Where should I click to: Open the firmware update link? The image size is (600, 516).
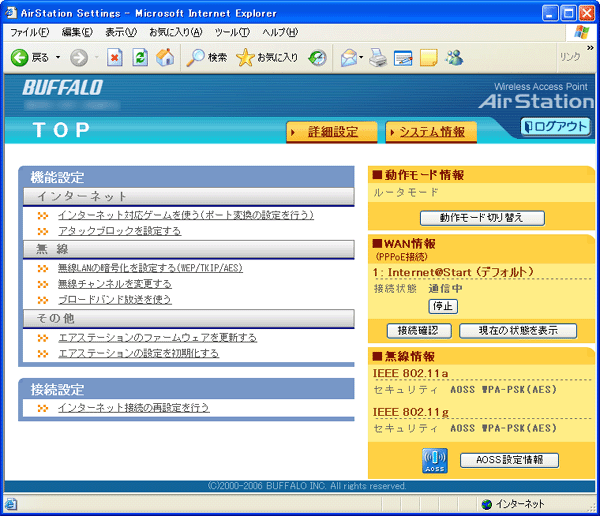[x=157, y=338]
